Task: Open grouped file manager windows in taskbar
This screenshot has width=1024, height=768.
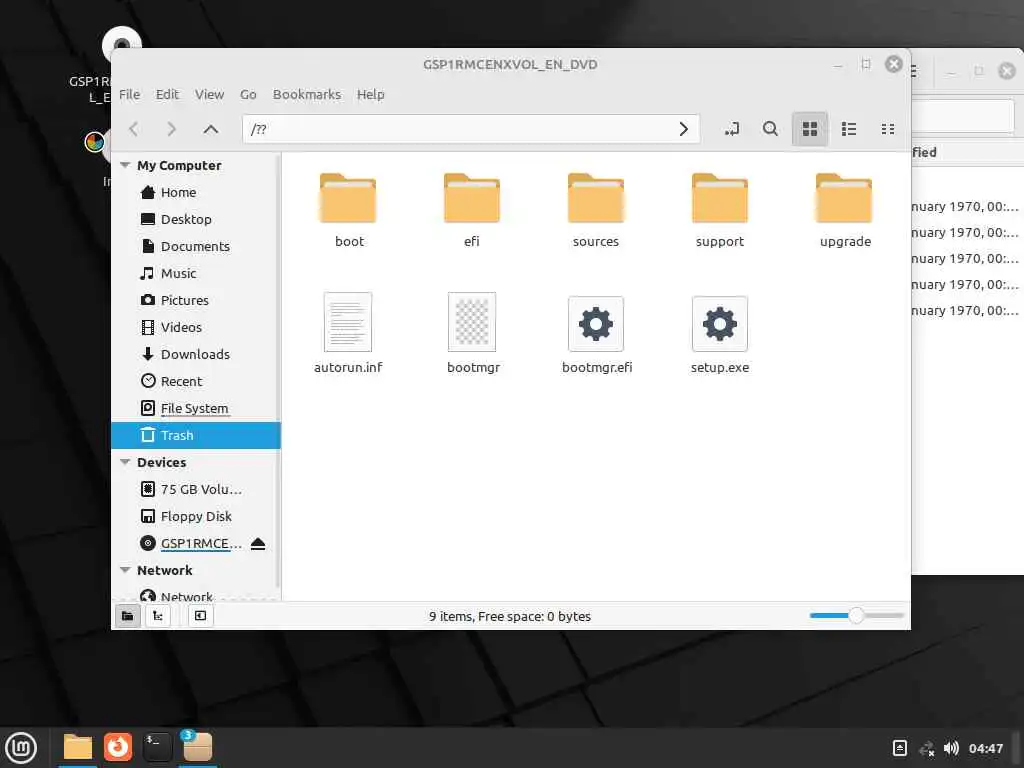Action: click(x=197, y=748)
